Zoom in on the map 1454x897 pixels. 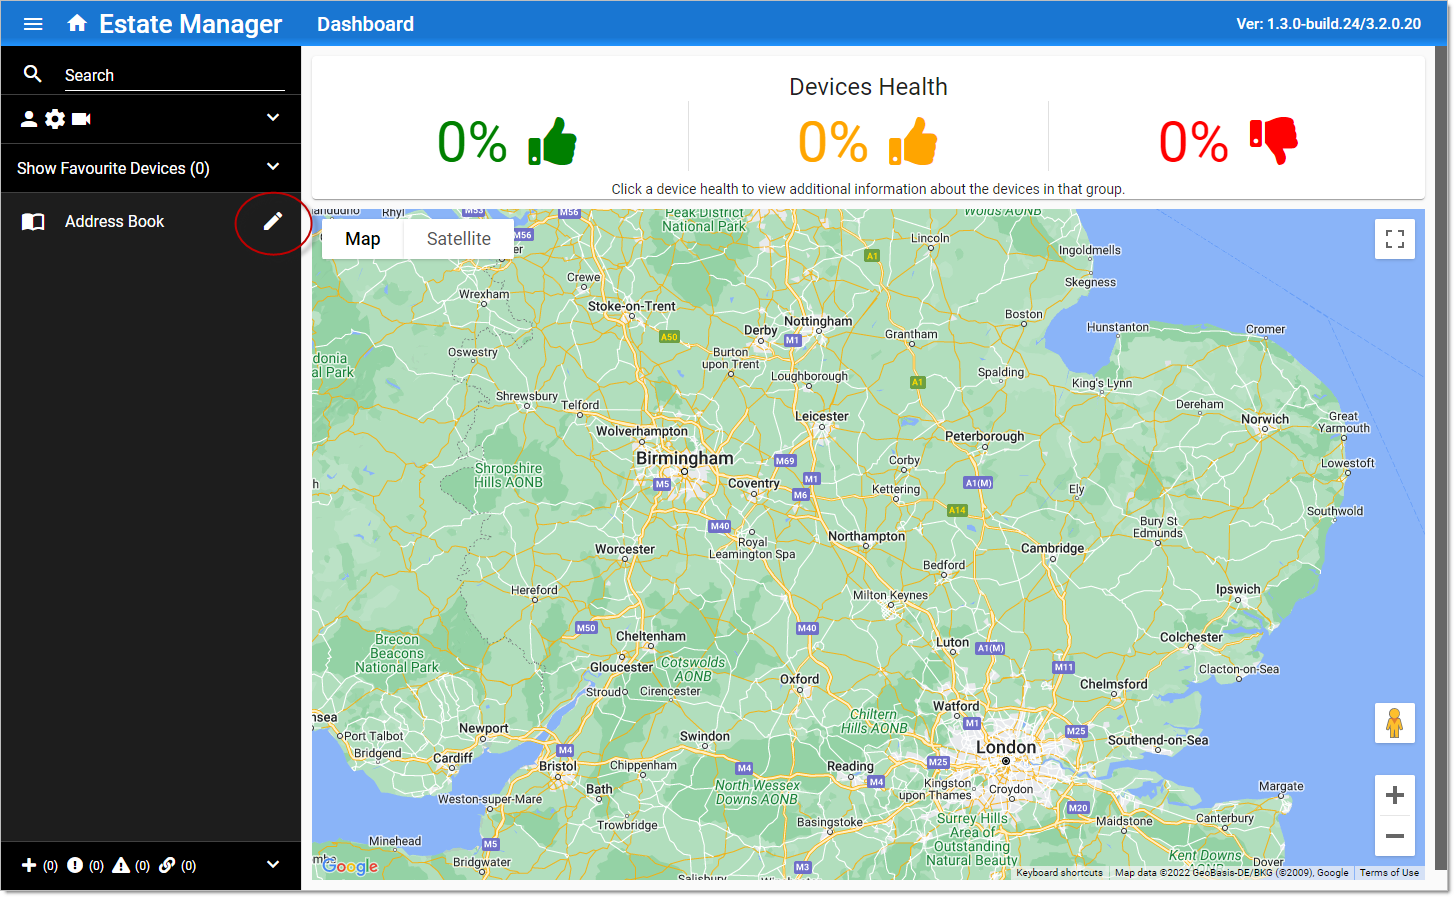pos(1395,795)
